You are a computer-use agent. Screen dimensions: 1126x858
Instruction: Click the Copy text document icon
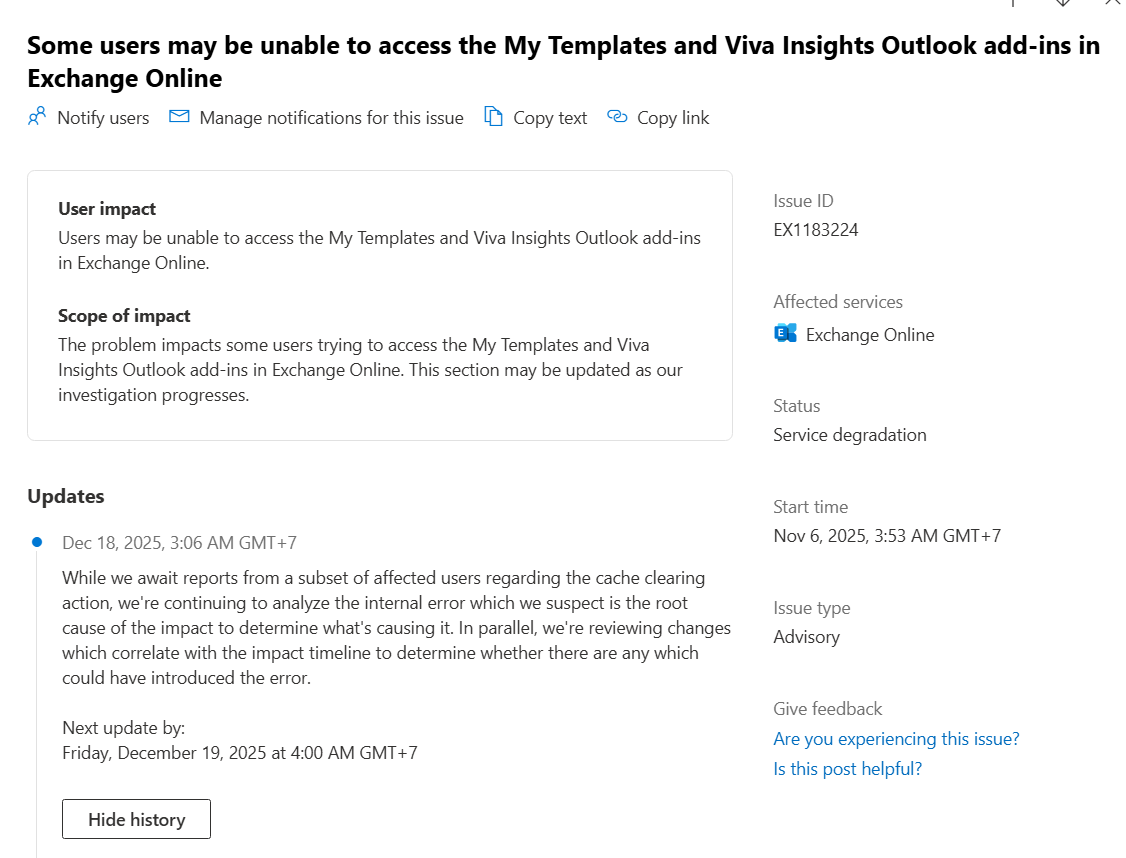(493, 116)
